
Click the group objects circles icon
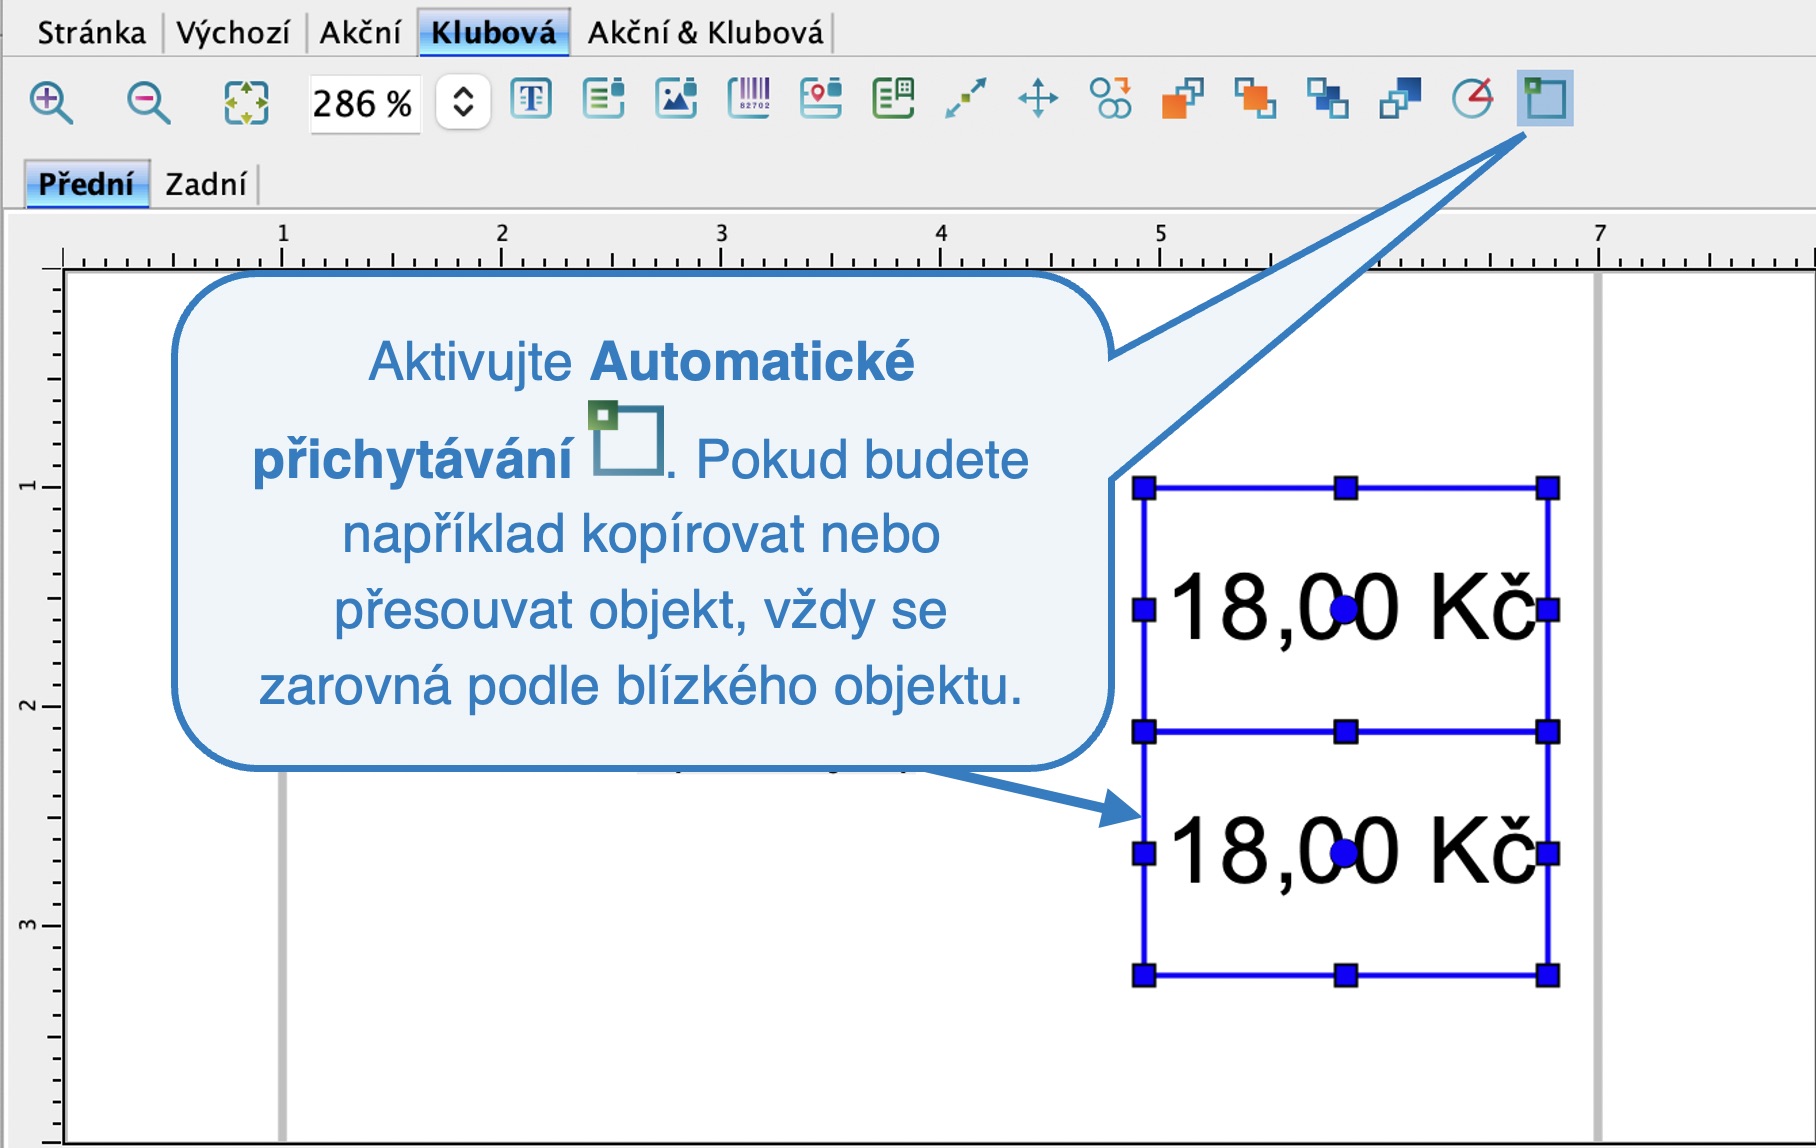pos(1110,99)
